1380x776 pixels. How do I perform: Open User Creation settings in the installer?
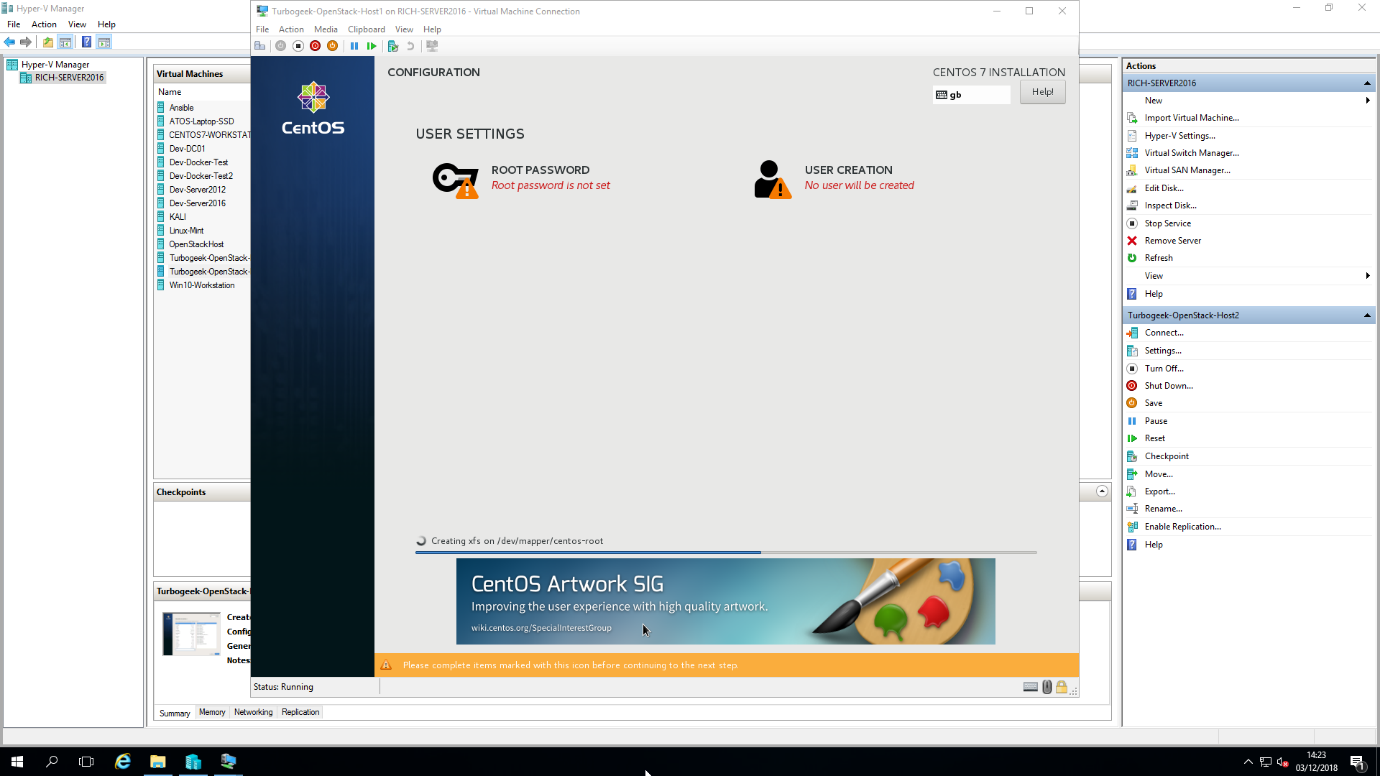[x=834, y=178]
